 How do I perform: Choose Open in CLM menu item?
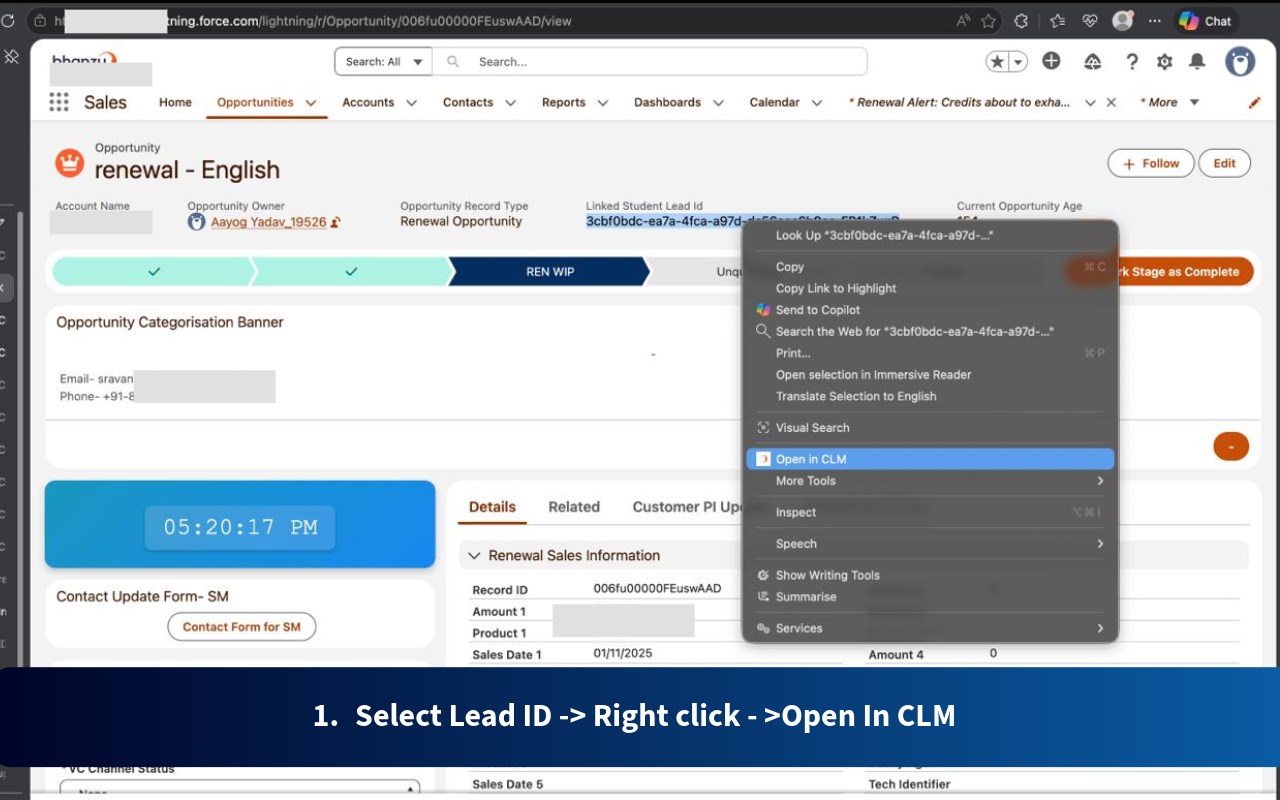930,459
